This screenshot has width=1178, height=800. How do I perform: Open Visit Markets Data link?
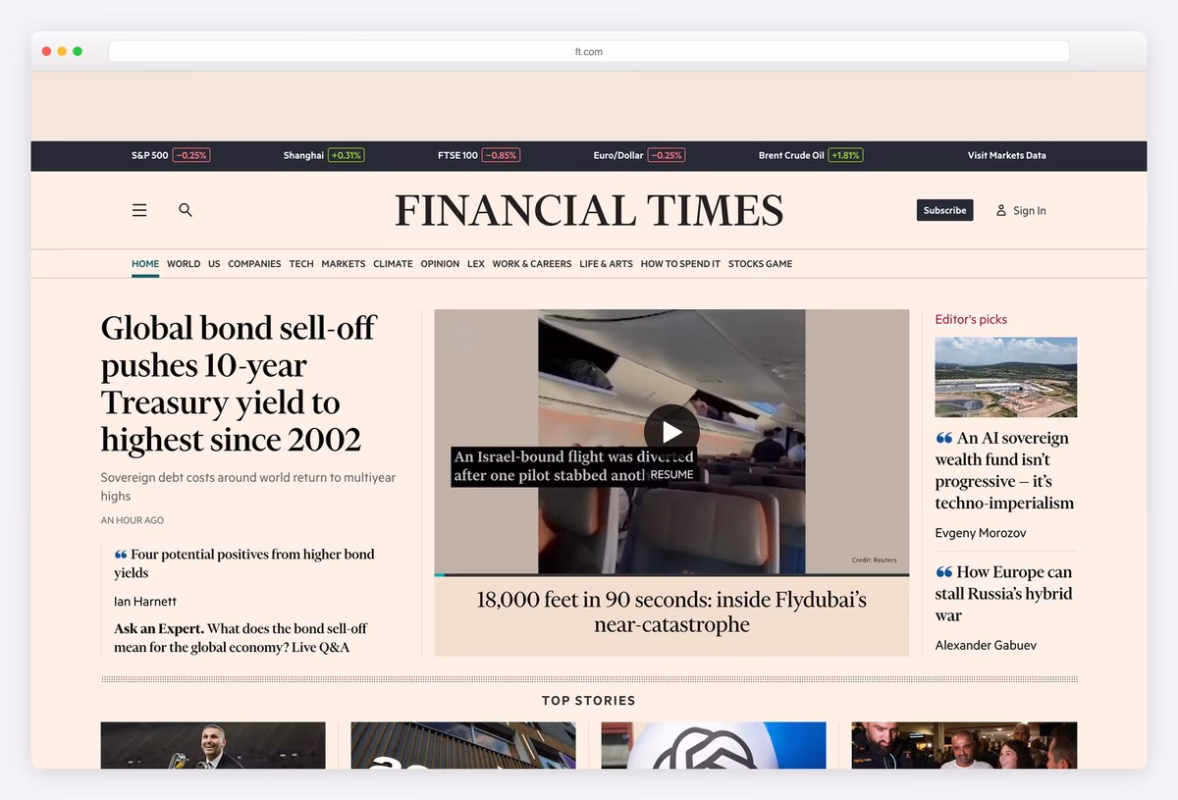tap(1006, 155)
